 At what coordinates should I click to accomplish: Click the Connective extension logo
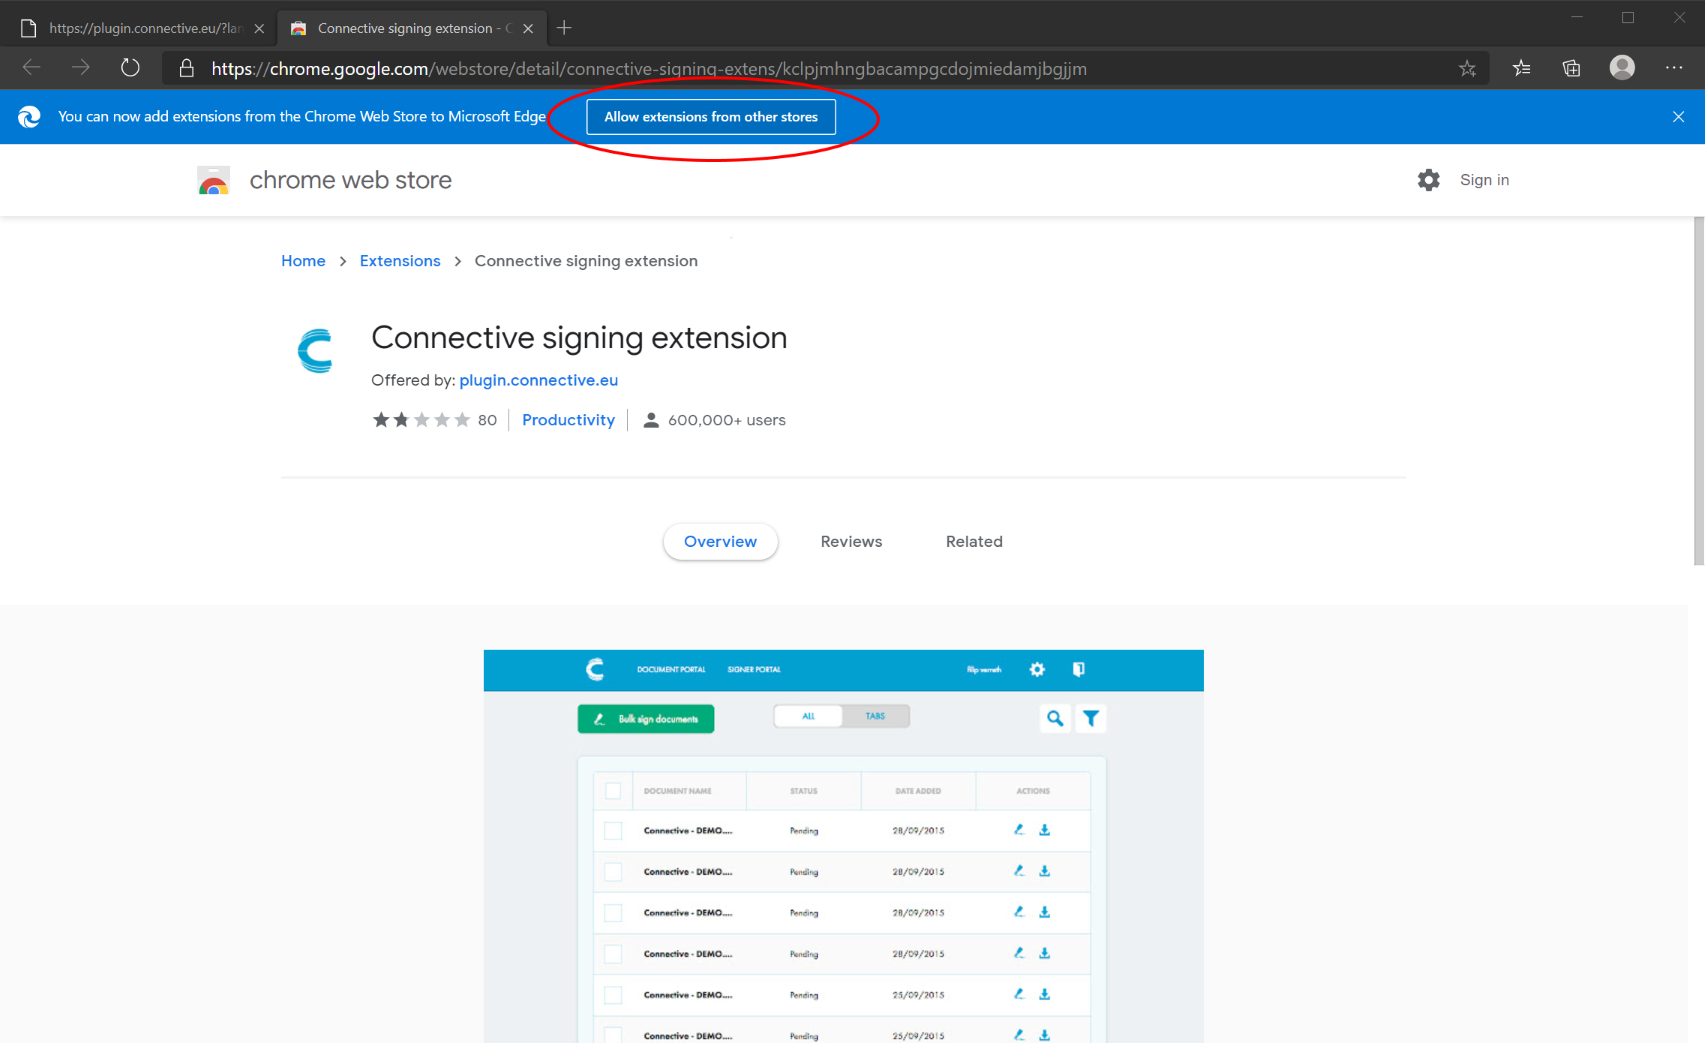point(316,351)
